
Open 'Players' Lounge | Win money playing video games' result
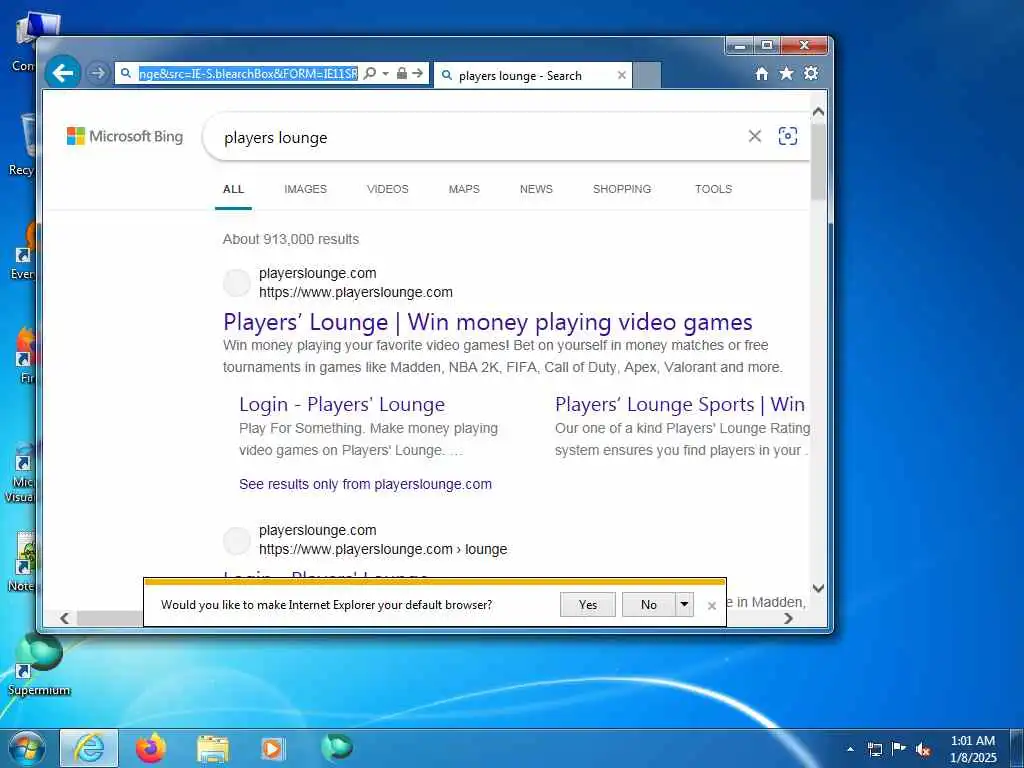click(488, 322)
